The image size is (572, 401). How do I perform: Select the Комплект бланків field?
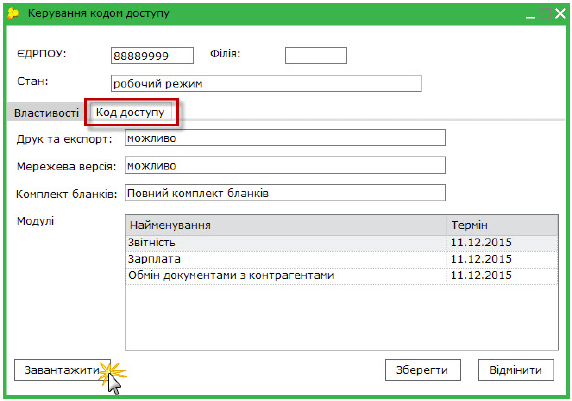coord(285,193)
